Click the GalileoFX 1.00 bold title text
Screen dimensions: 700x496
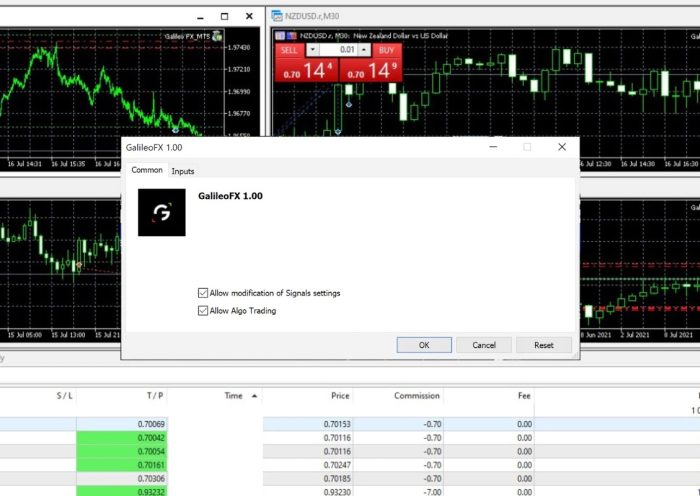230,196
